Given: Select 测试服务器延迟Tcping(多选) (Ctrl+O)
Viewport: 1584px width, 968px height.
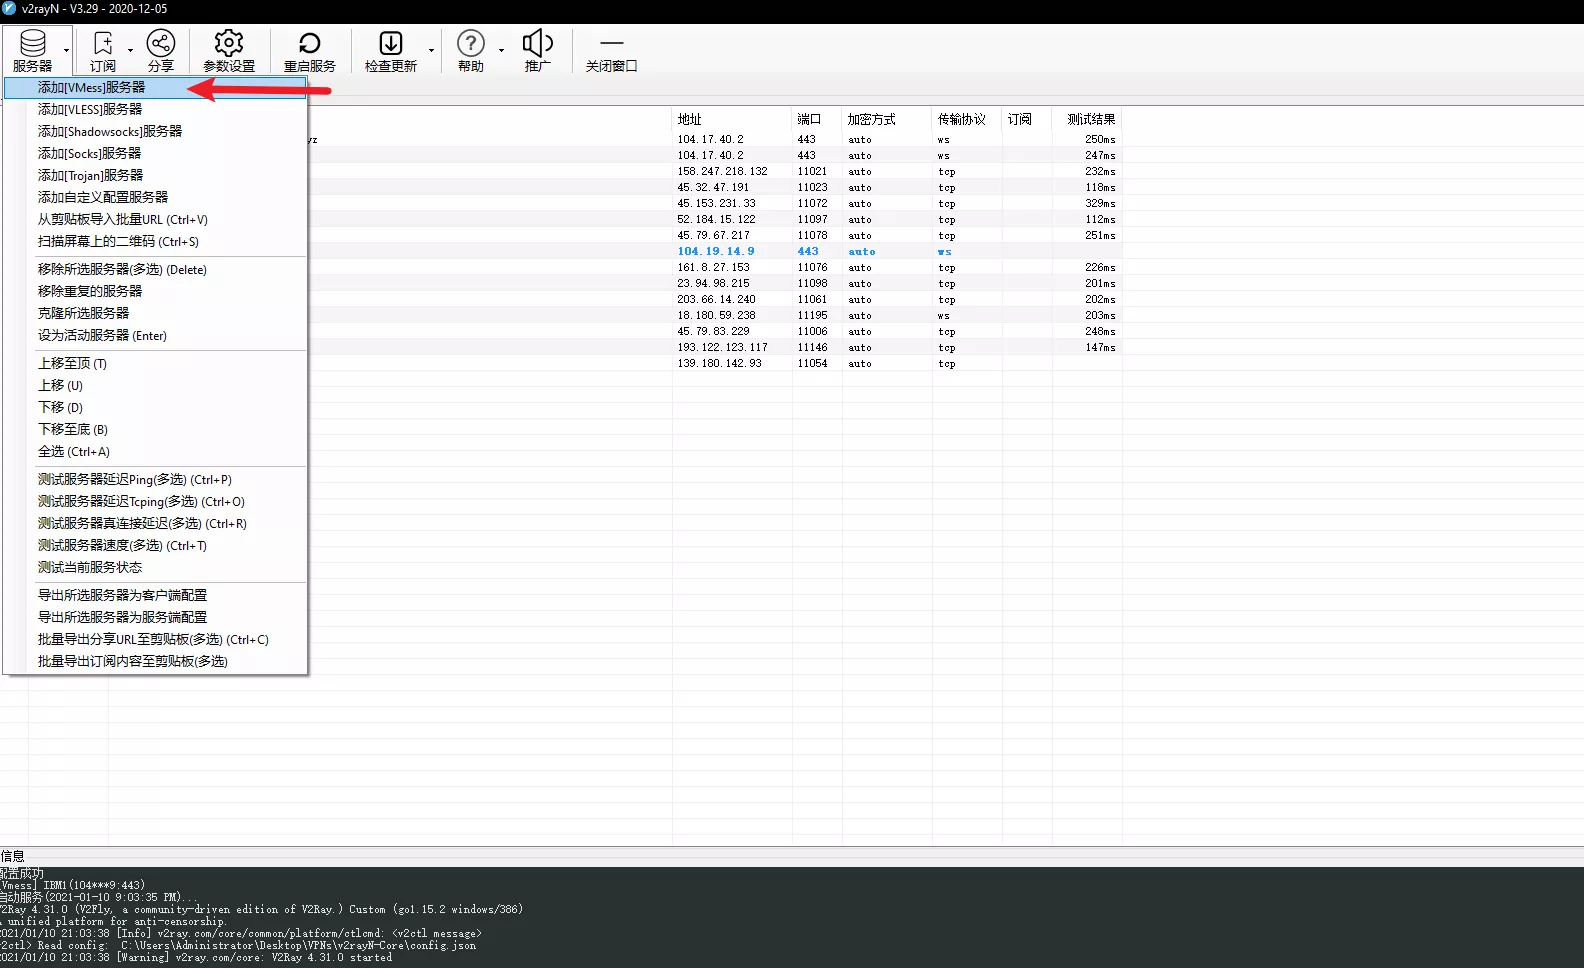Looking at the screenshot, I should coord(155,502).
